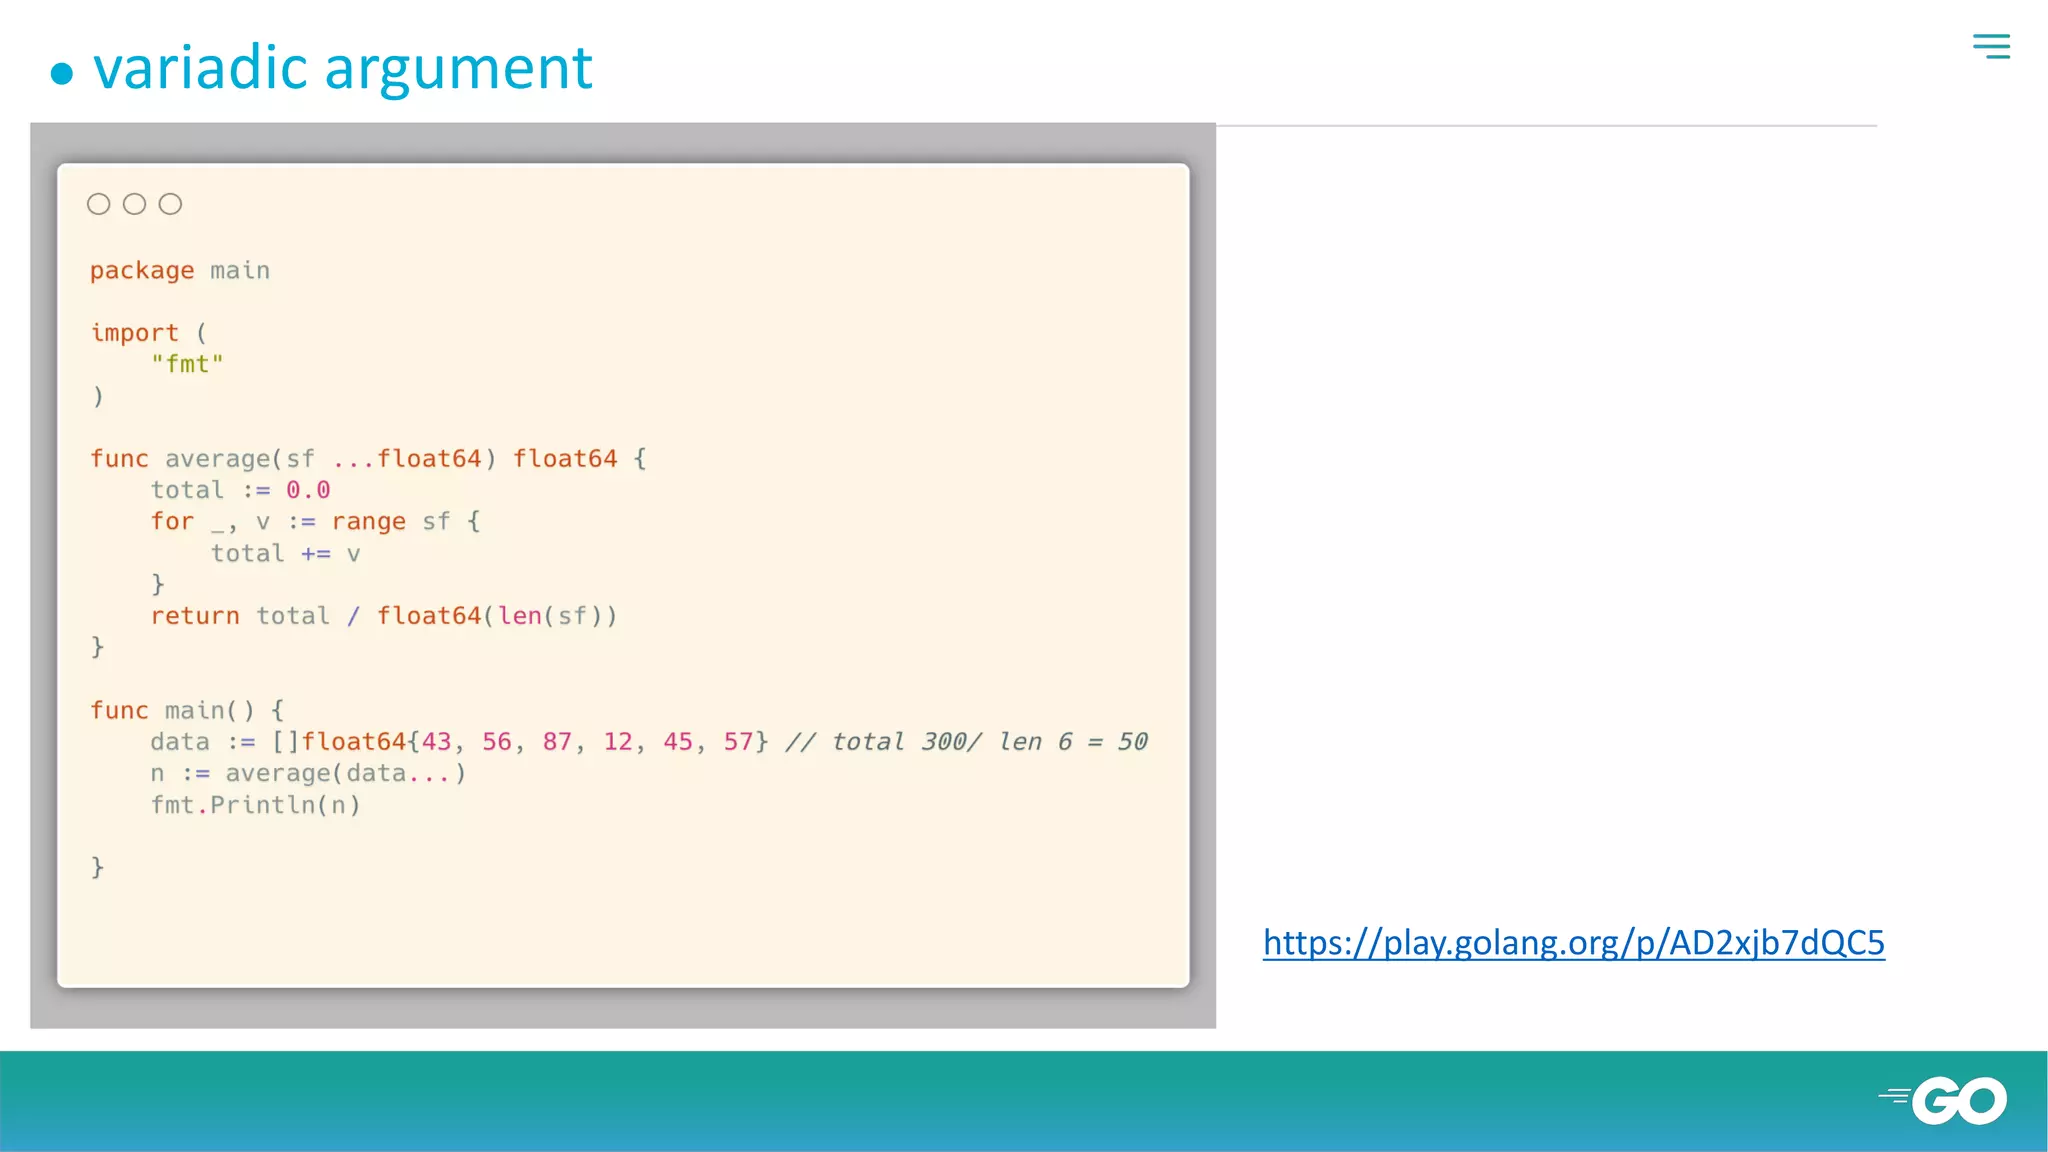Click the 'import (' line
Screen dimensions: 2048x1152
[148, 333]
